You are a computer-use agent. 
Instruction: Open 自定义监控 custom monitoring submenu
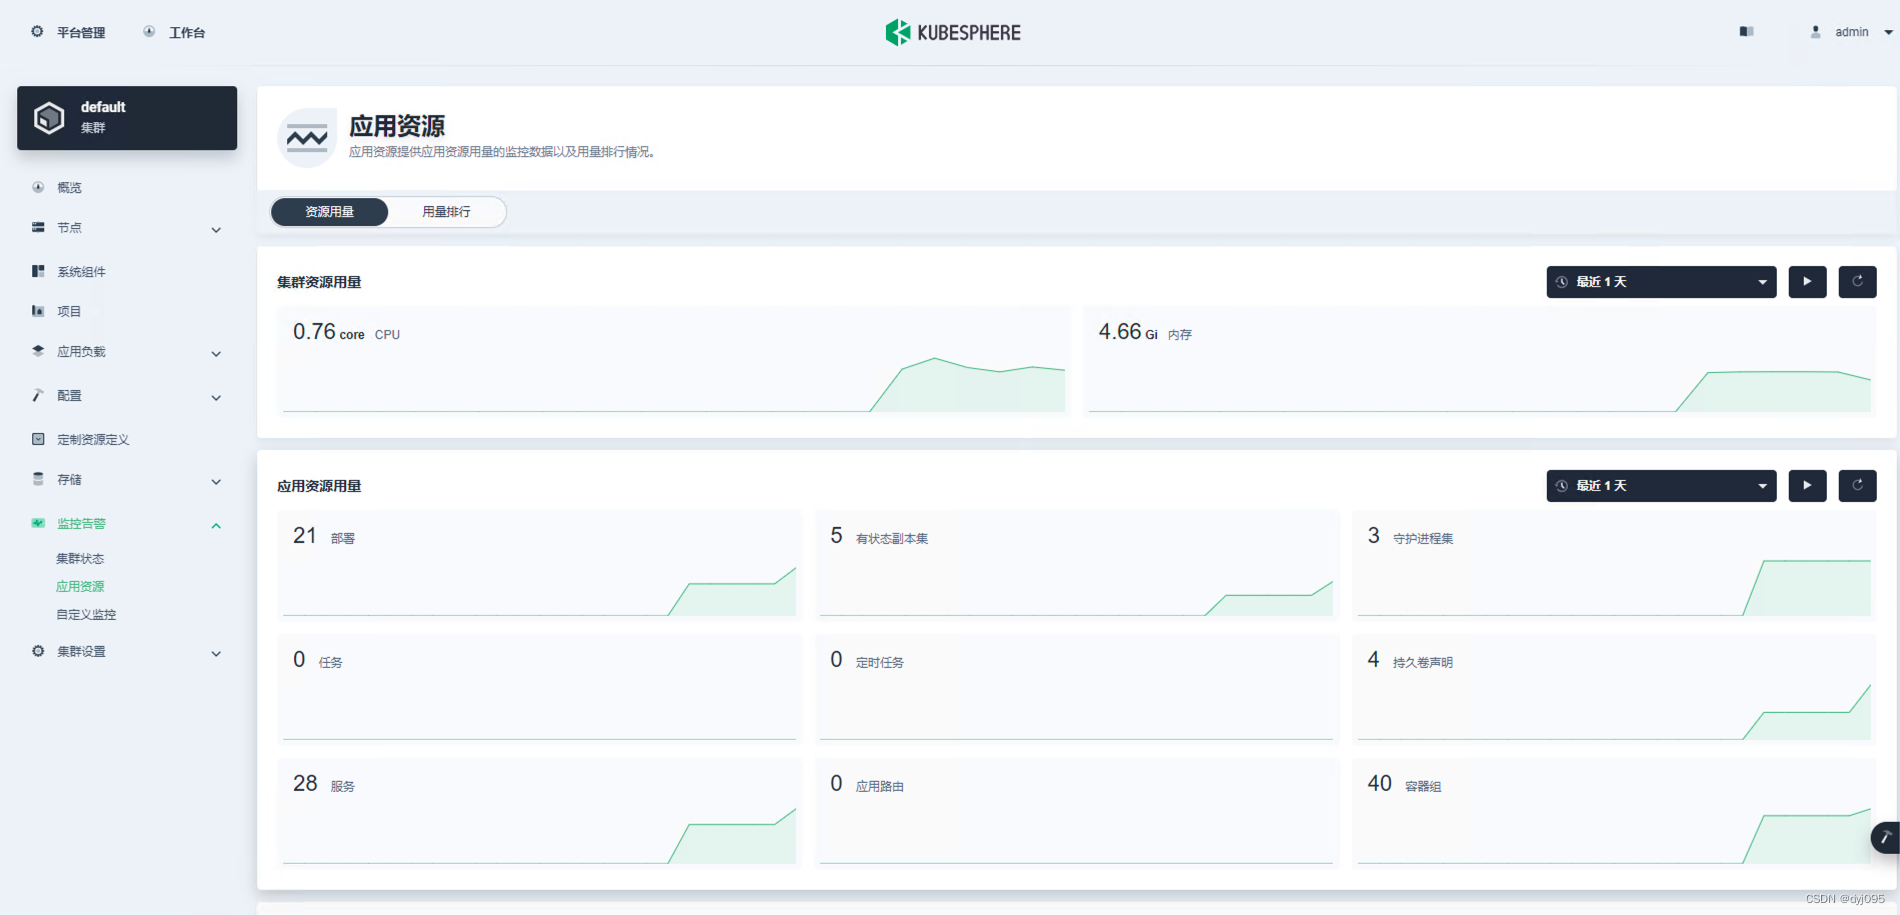pyautogui.click(x=86, y=614)
